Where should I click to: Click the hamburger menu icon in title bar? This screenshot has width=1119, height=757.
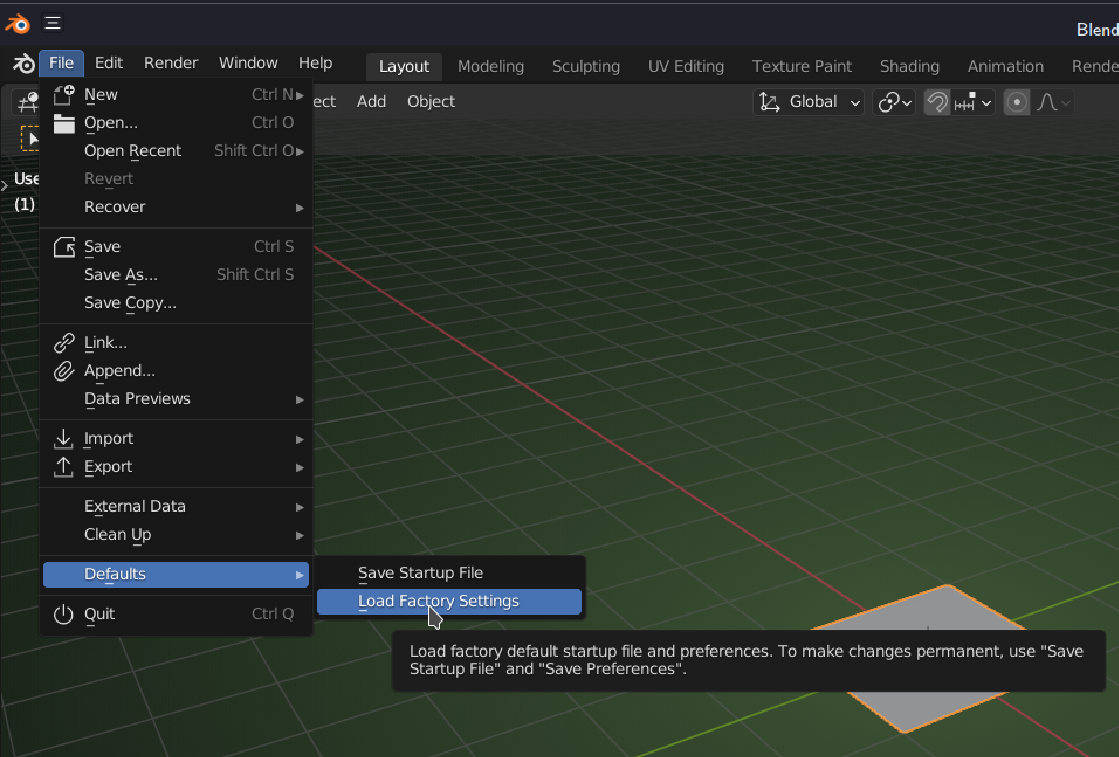(53, 23)
